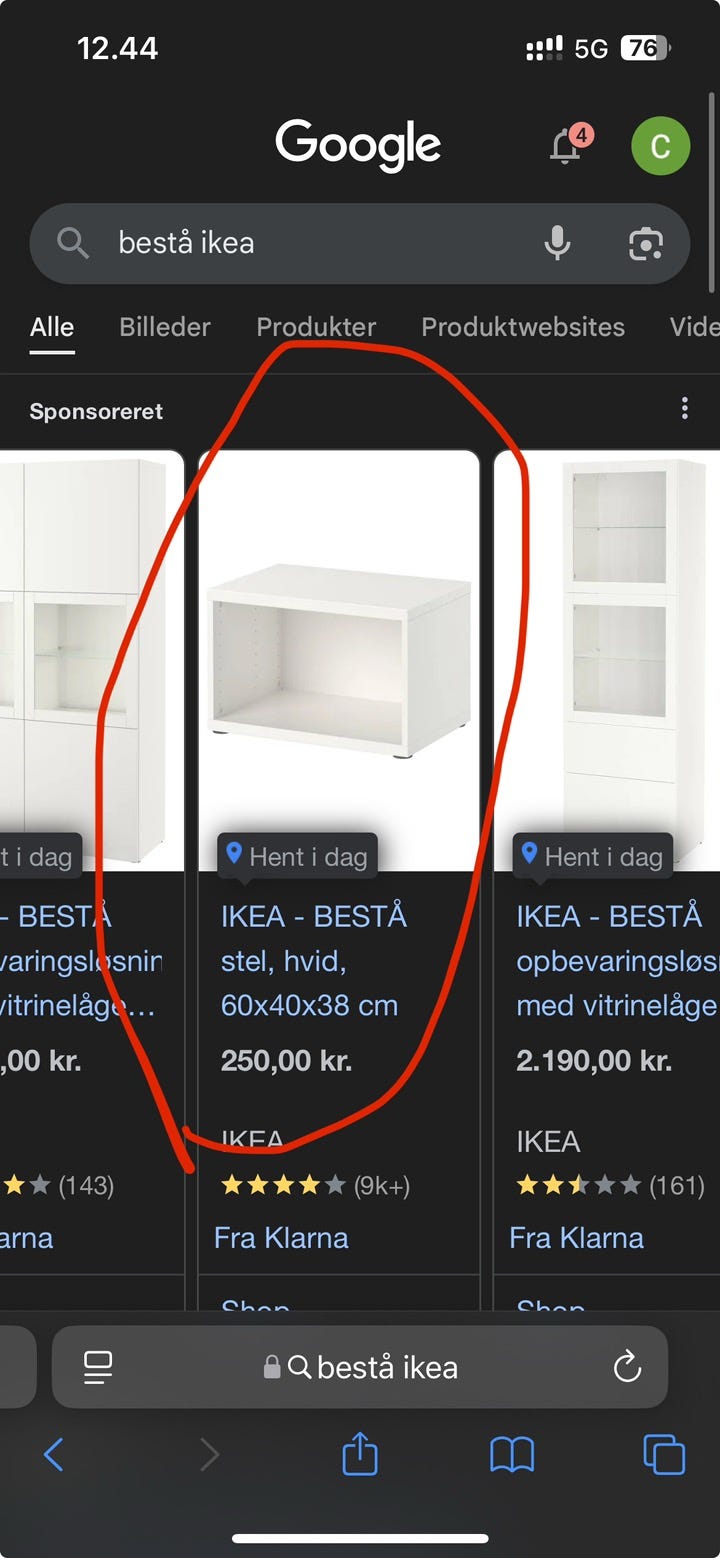Open Safari bookmarks book icon

[512, 1455]
